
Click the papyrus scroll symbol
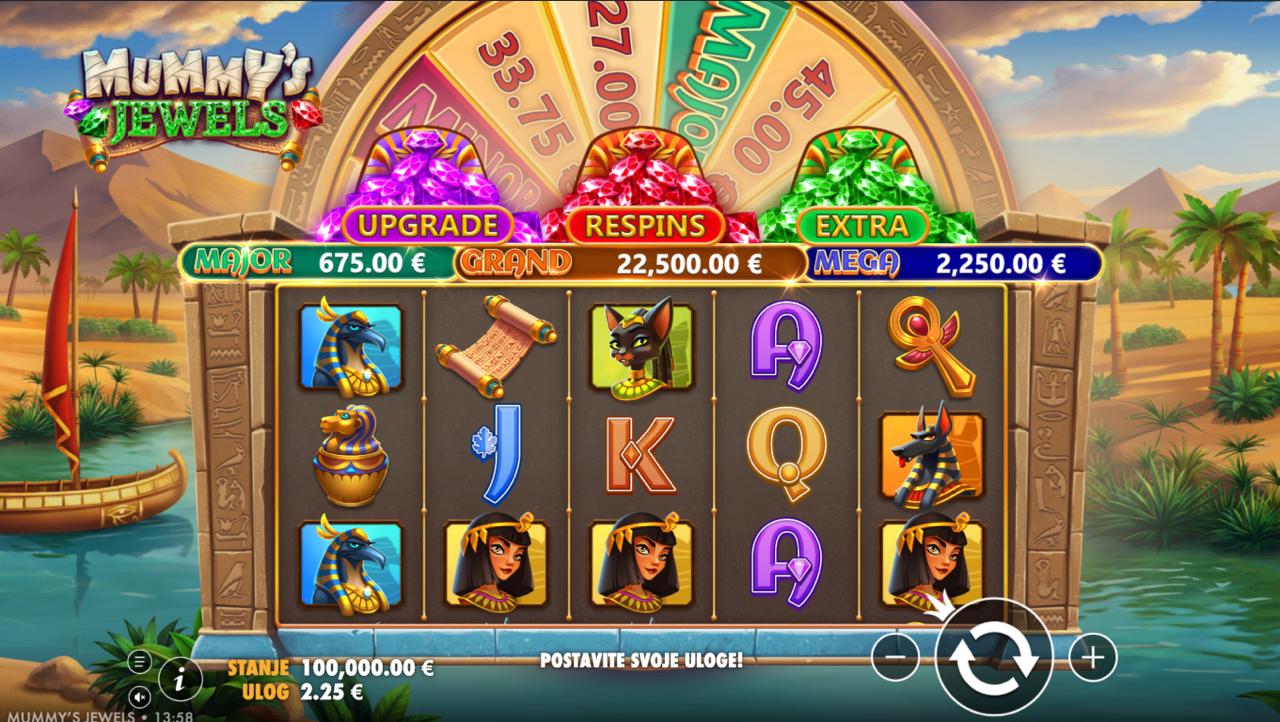coord(496,345)
